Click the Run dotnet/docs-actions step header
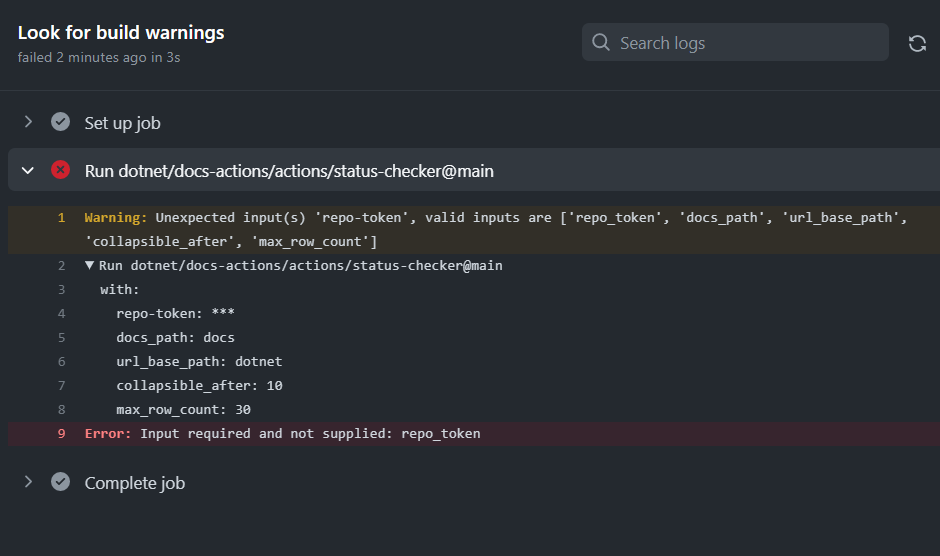 click(x=474, y=170)
